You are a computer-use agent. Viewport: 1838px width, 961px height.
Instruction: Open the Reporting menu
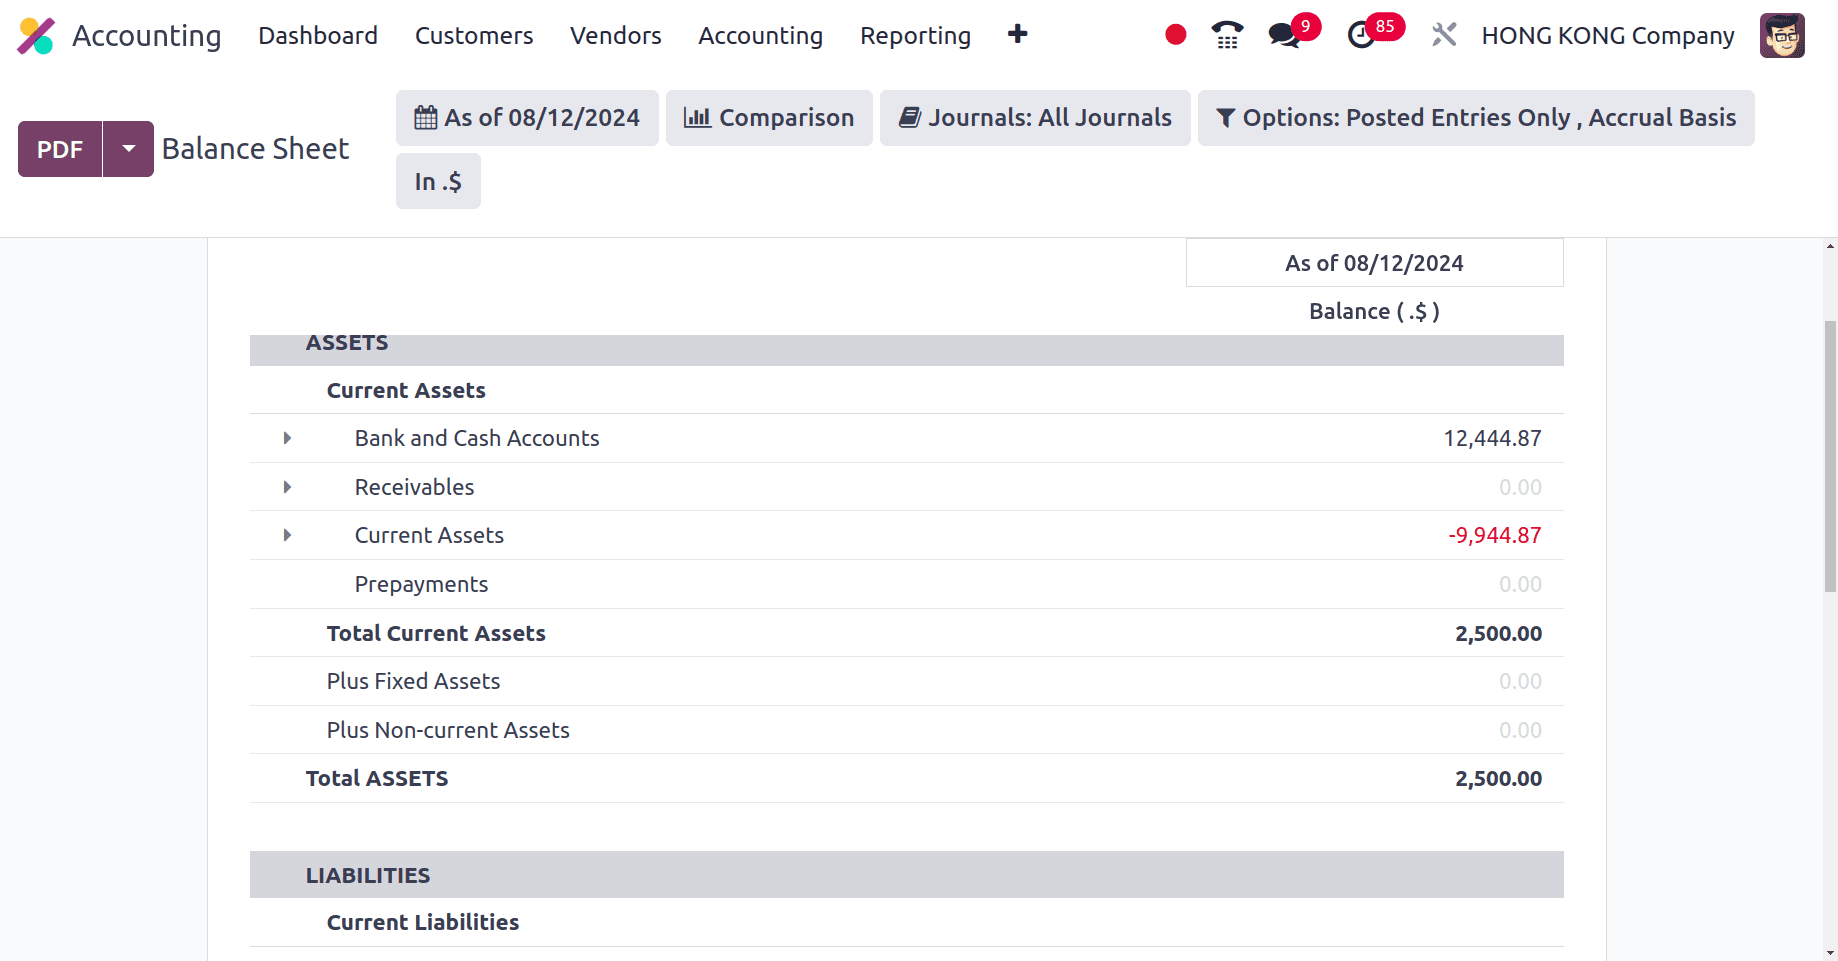point(916,36)
